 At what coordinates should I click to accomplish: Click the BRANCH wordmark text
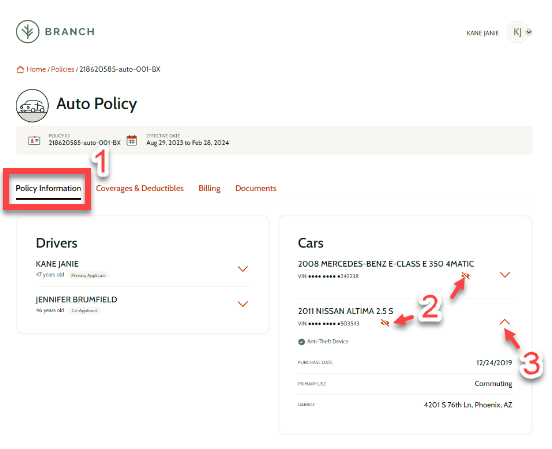click(x=70, y=32)
